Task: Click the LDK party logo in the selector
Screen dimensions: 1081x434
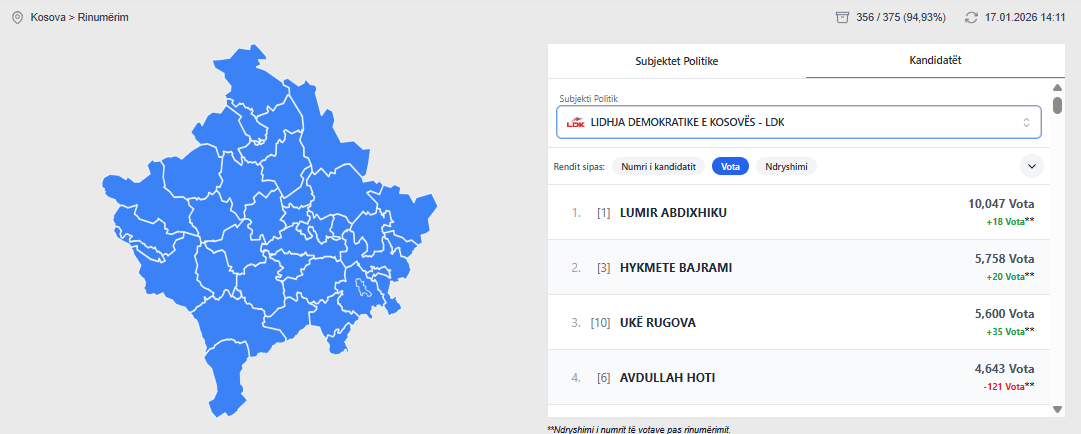Action: [x=575, y=122]
